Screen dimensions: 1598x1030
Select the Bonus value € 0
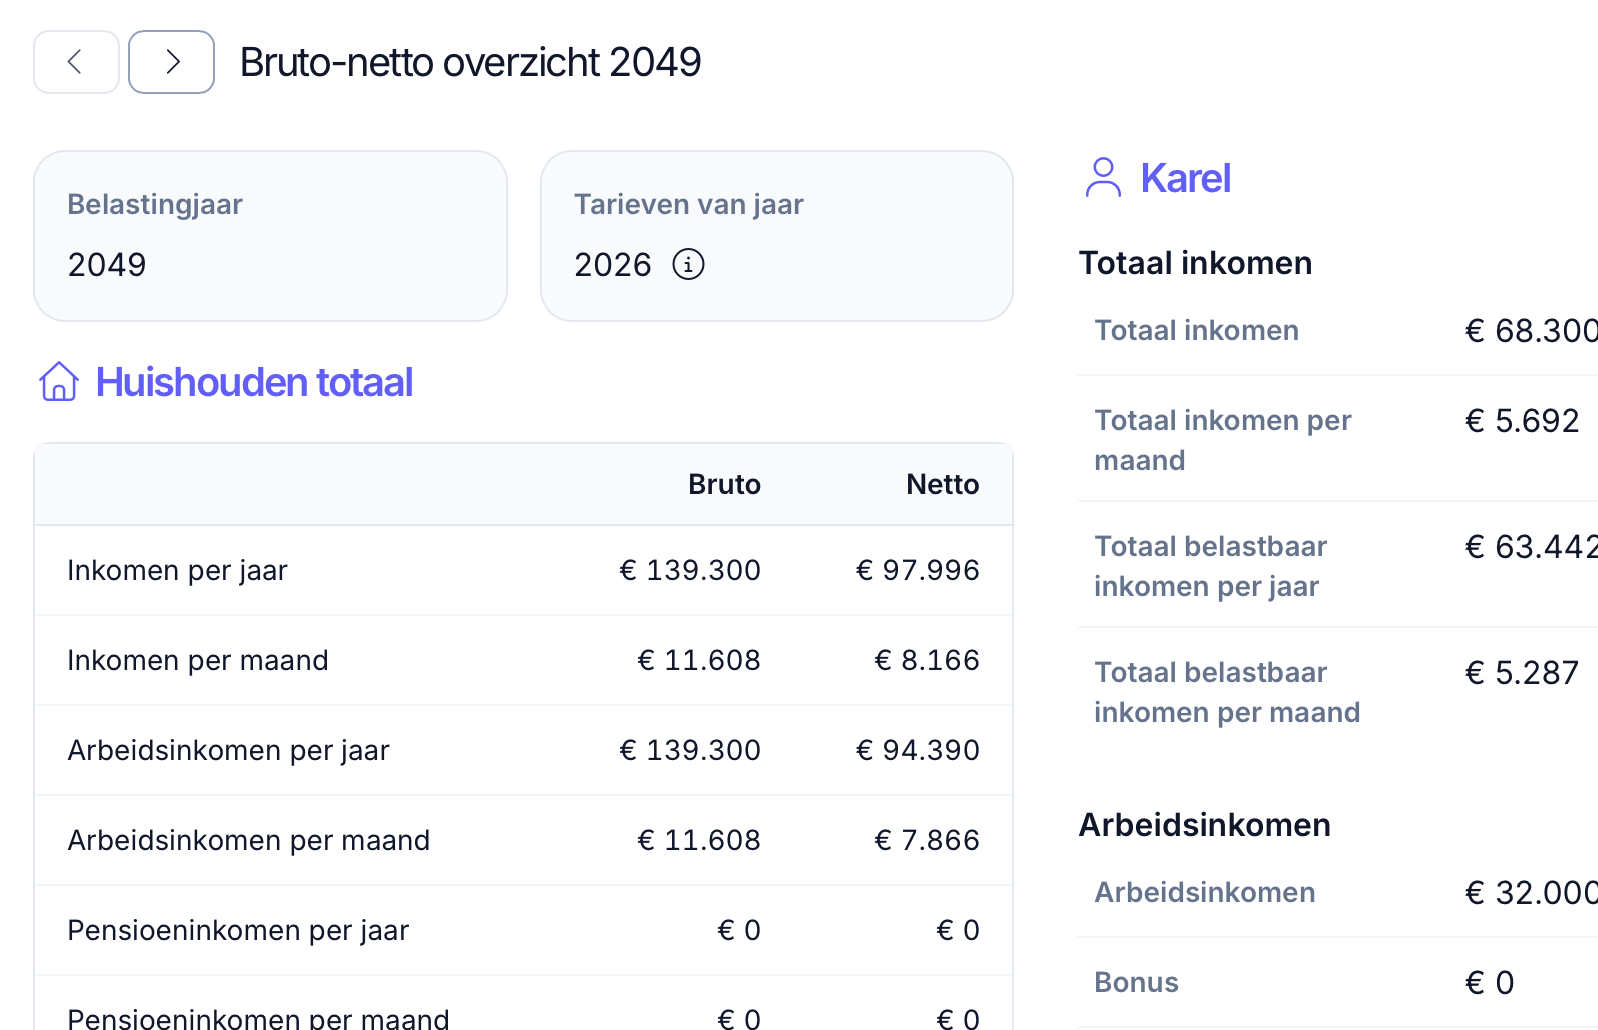coord(1490,982)
